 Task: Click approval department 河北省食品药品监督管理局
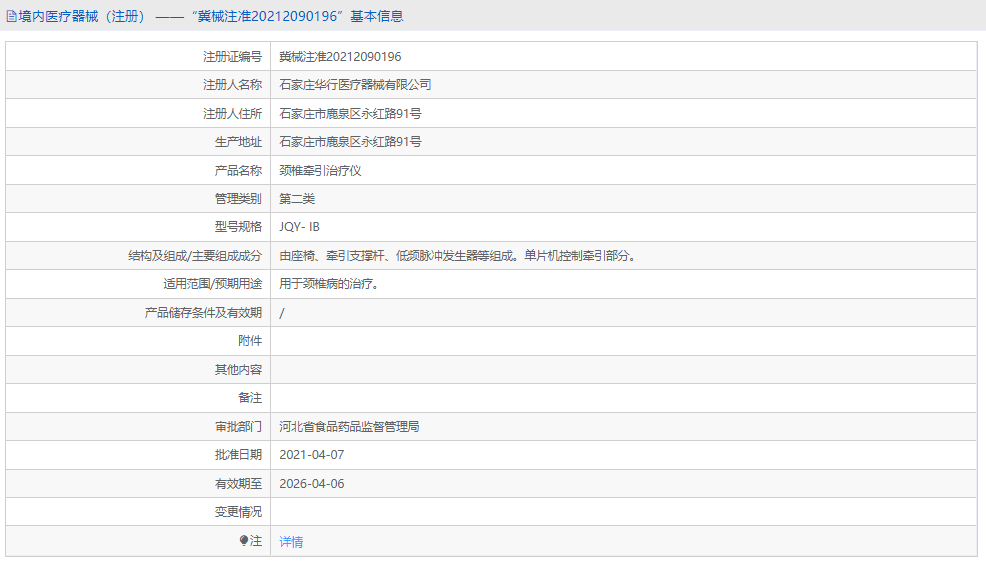[349, 426]
